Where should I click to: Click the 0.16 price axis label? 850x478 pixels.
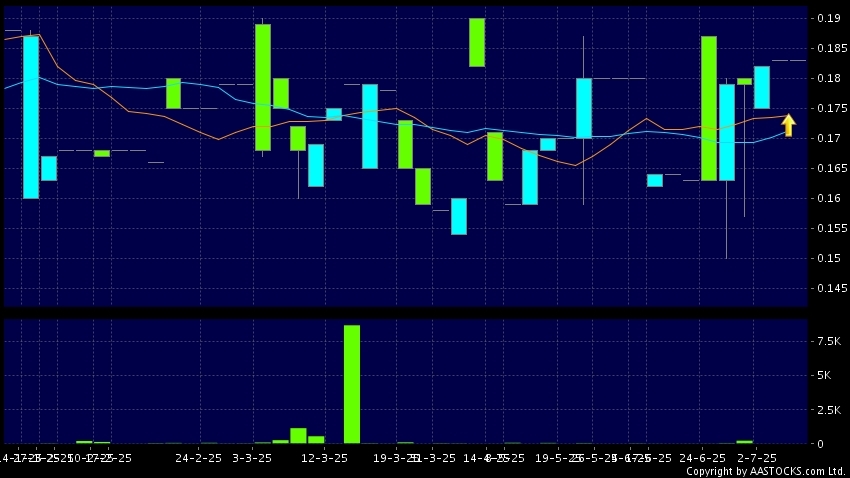[828, 198]
